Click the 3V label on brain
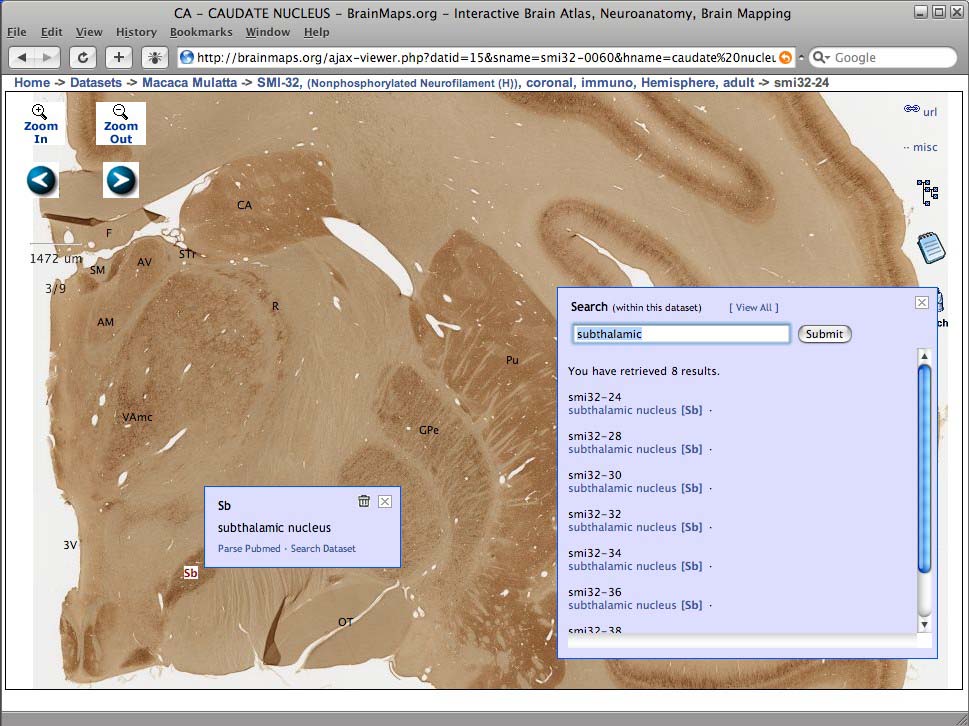Viewport: 969px width, 726px height. (70, 546)
